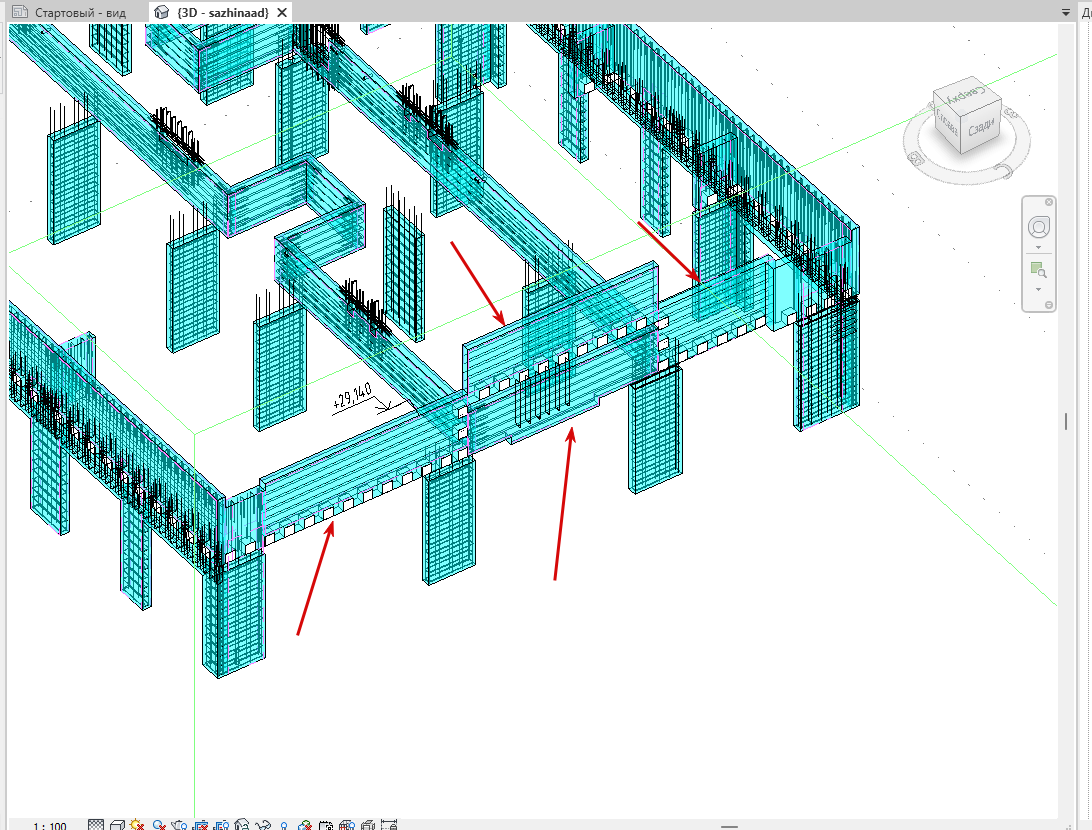Click the Temporary Hide/Isolate glasses icon
Screen dimensions: 1092x830
click(263, 825)
